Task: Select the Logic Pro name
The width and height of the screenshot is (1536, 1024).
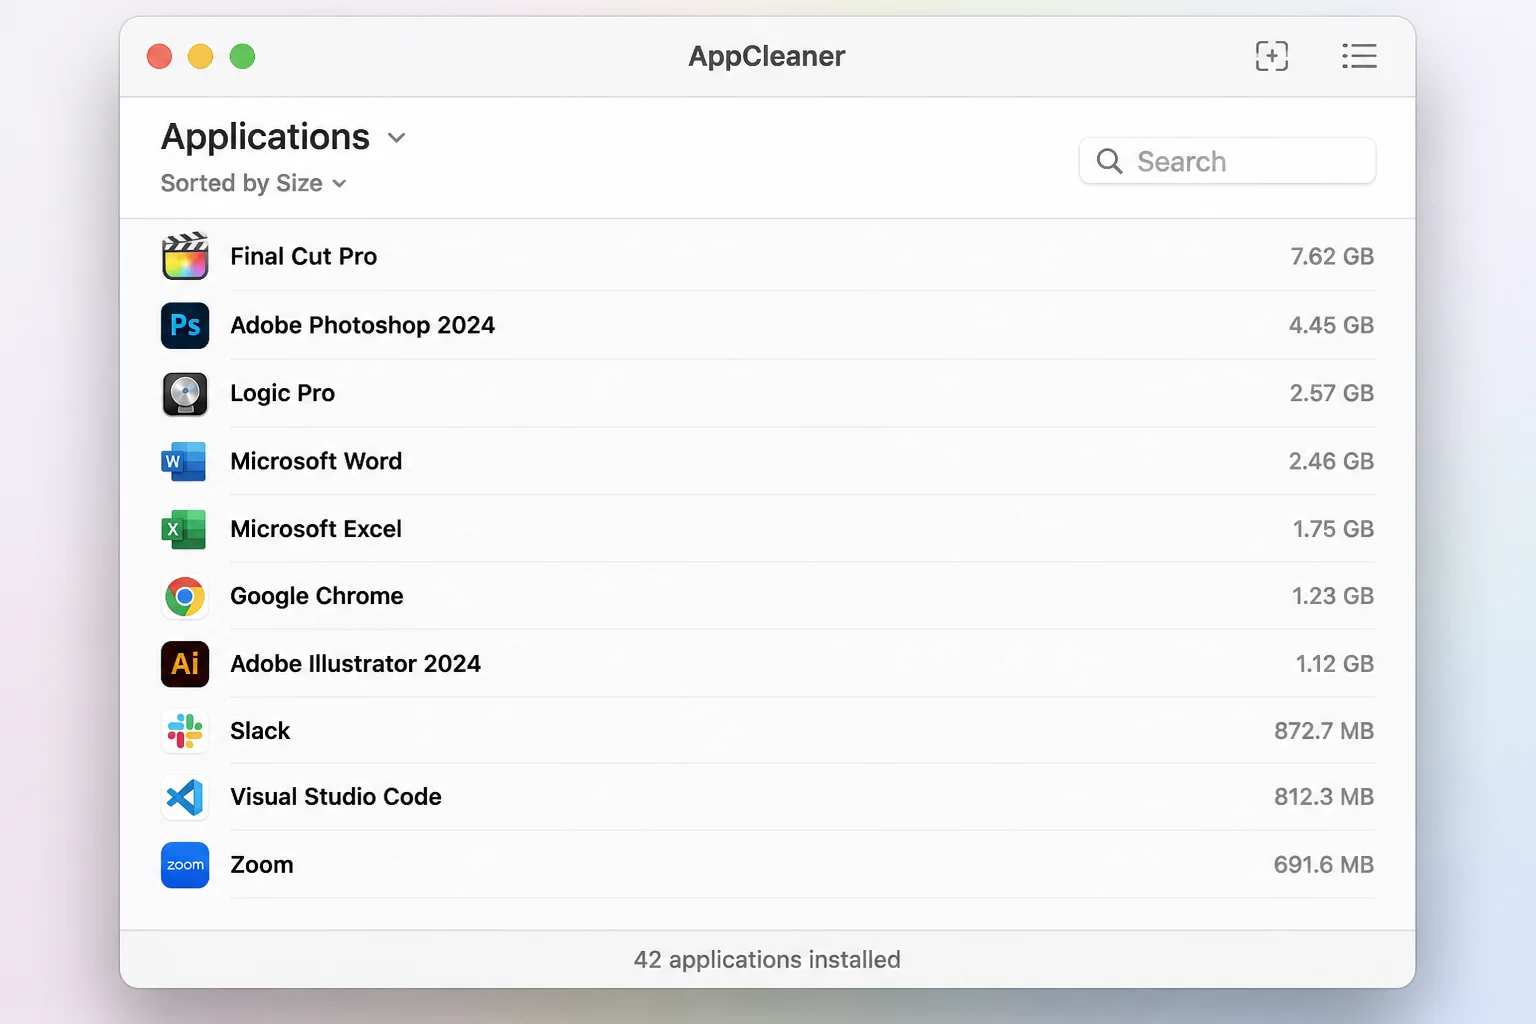Action: click(x=283, y=393)
